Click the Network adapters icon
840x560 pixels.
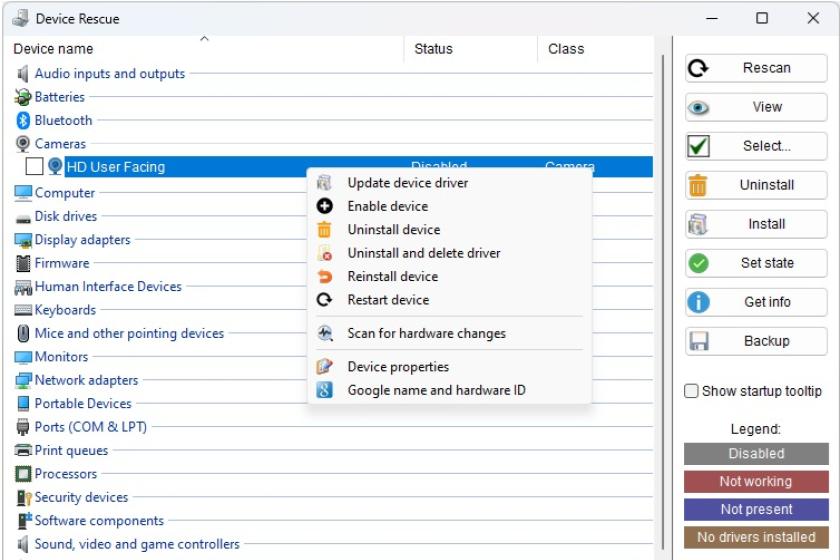(23, 380)
